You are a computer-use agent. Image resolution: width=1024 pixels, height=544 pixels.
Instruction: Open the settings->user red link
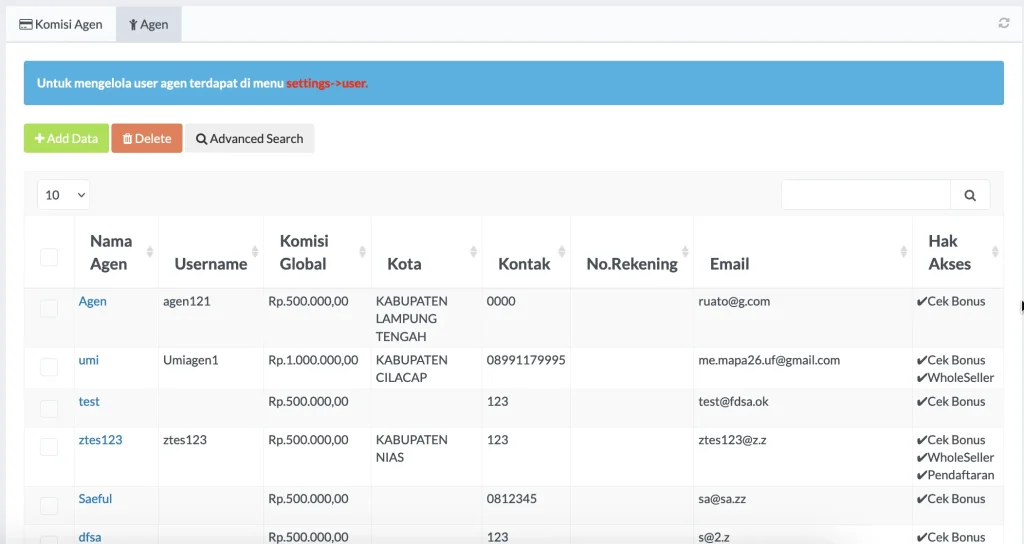pos(327,83)
